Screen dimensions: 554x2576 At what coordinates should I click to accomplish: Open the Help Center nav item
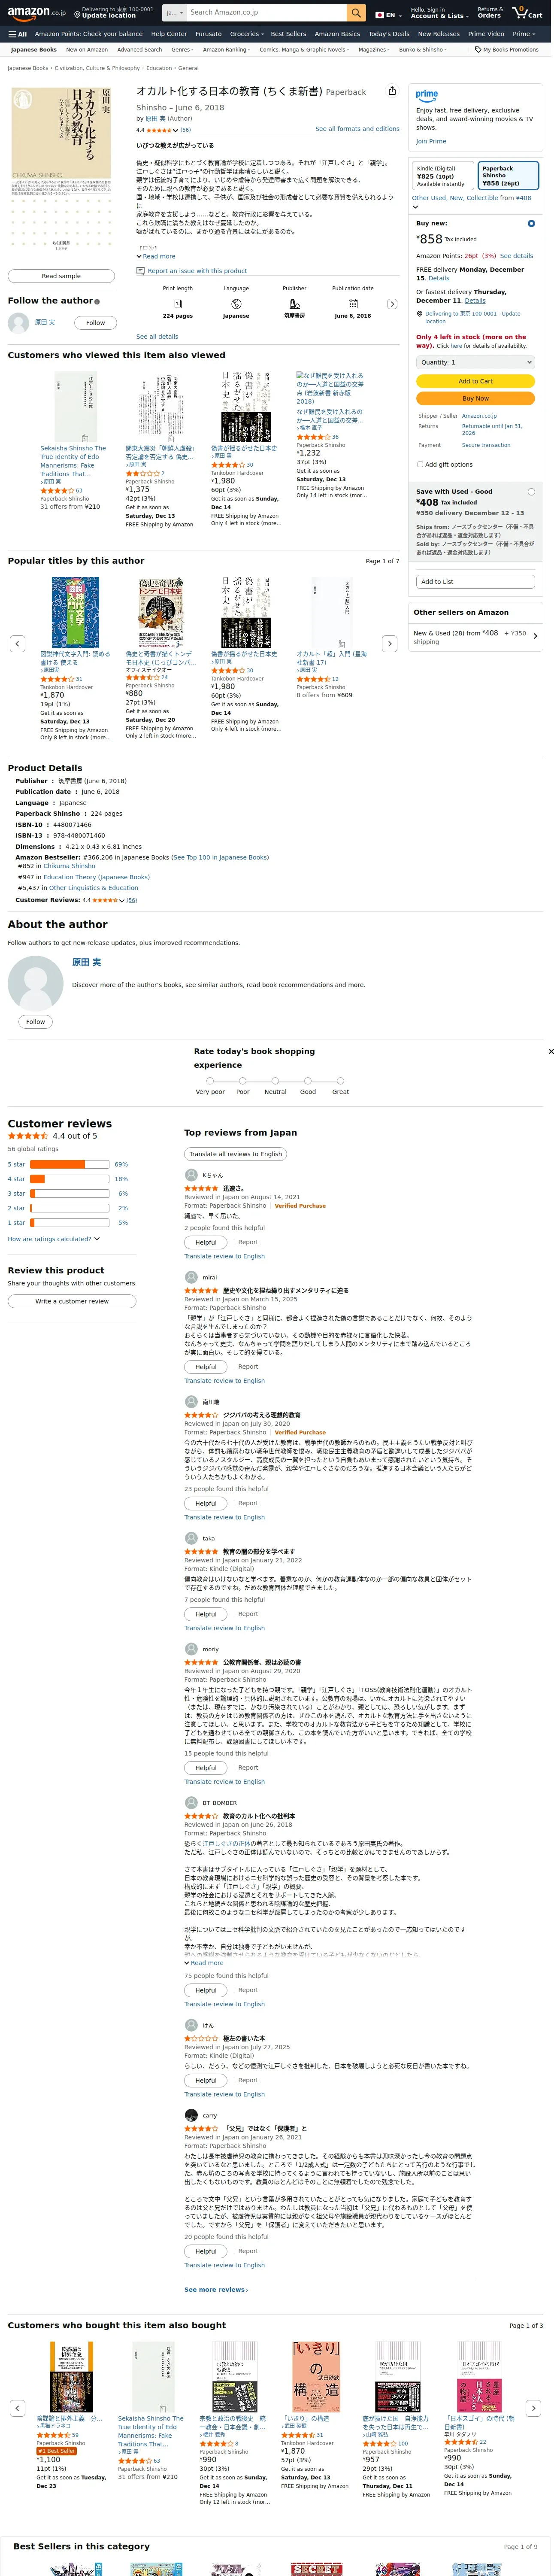169,33
